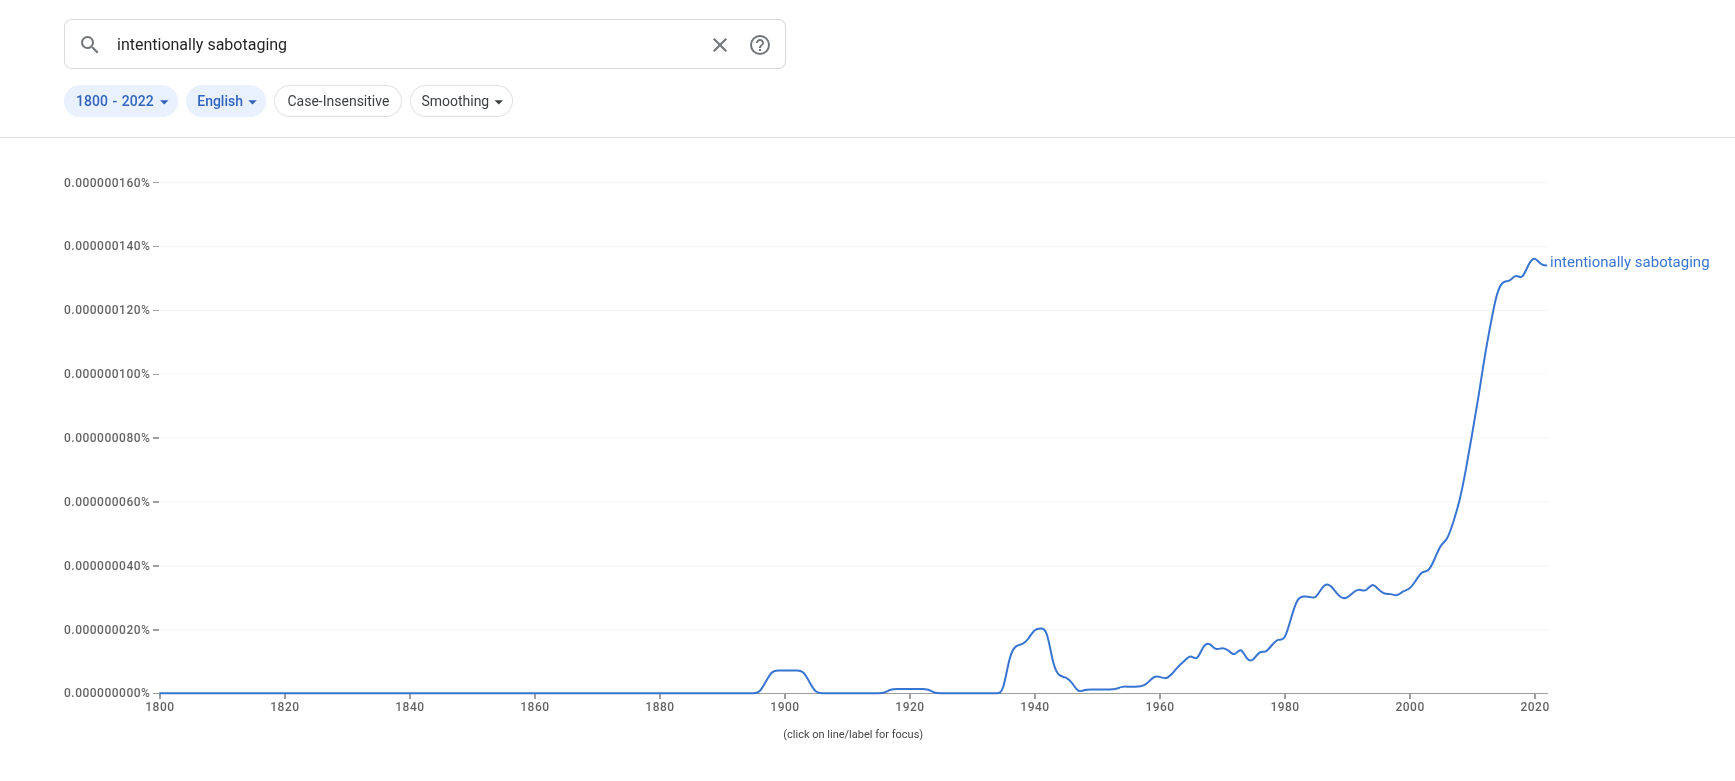1735x781 pixels.
Task: Click the 1980 x-axis year label
Action: click(x=1285, y=707)
